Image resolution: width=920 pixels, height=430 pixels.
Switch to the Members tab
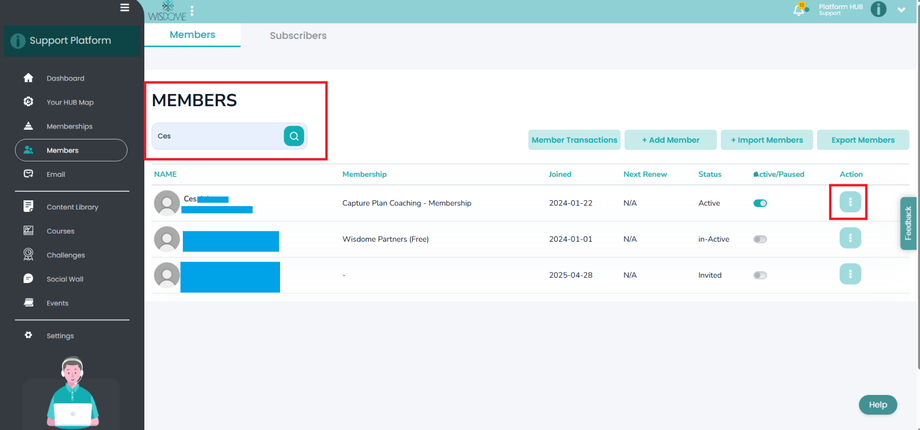192,35
